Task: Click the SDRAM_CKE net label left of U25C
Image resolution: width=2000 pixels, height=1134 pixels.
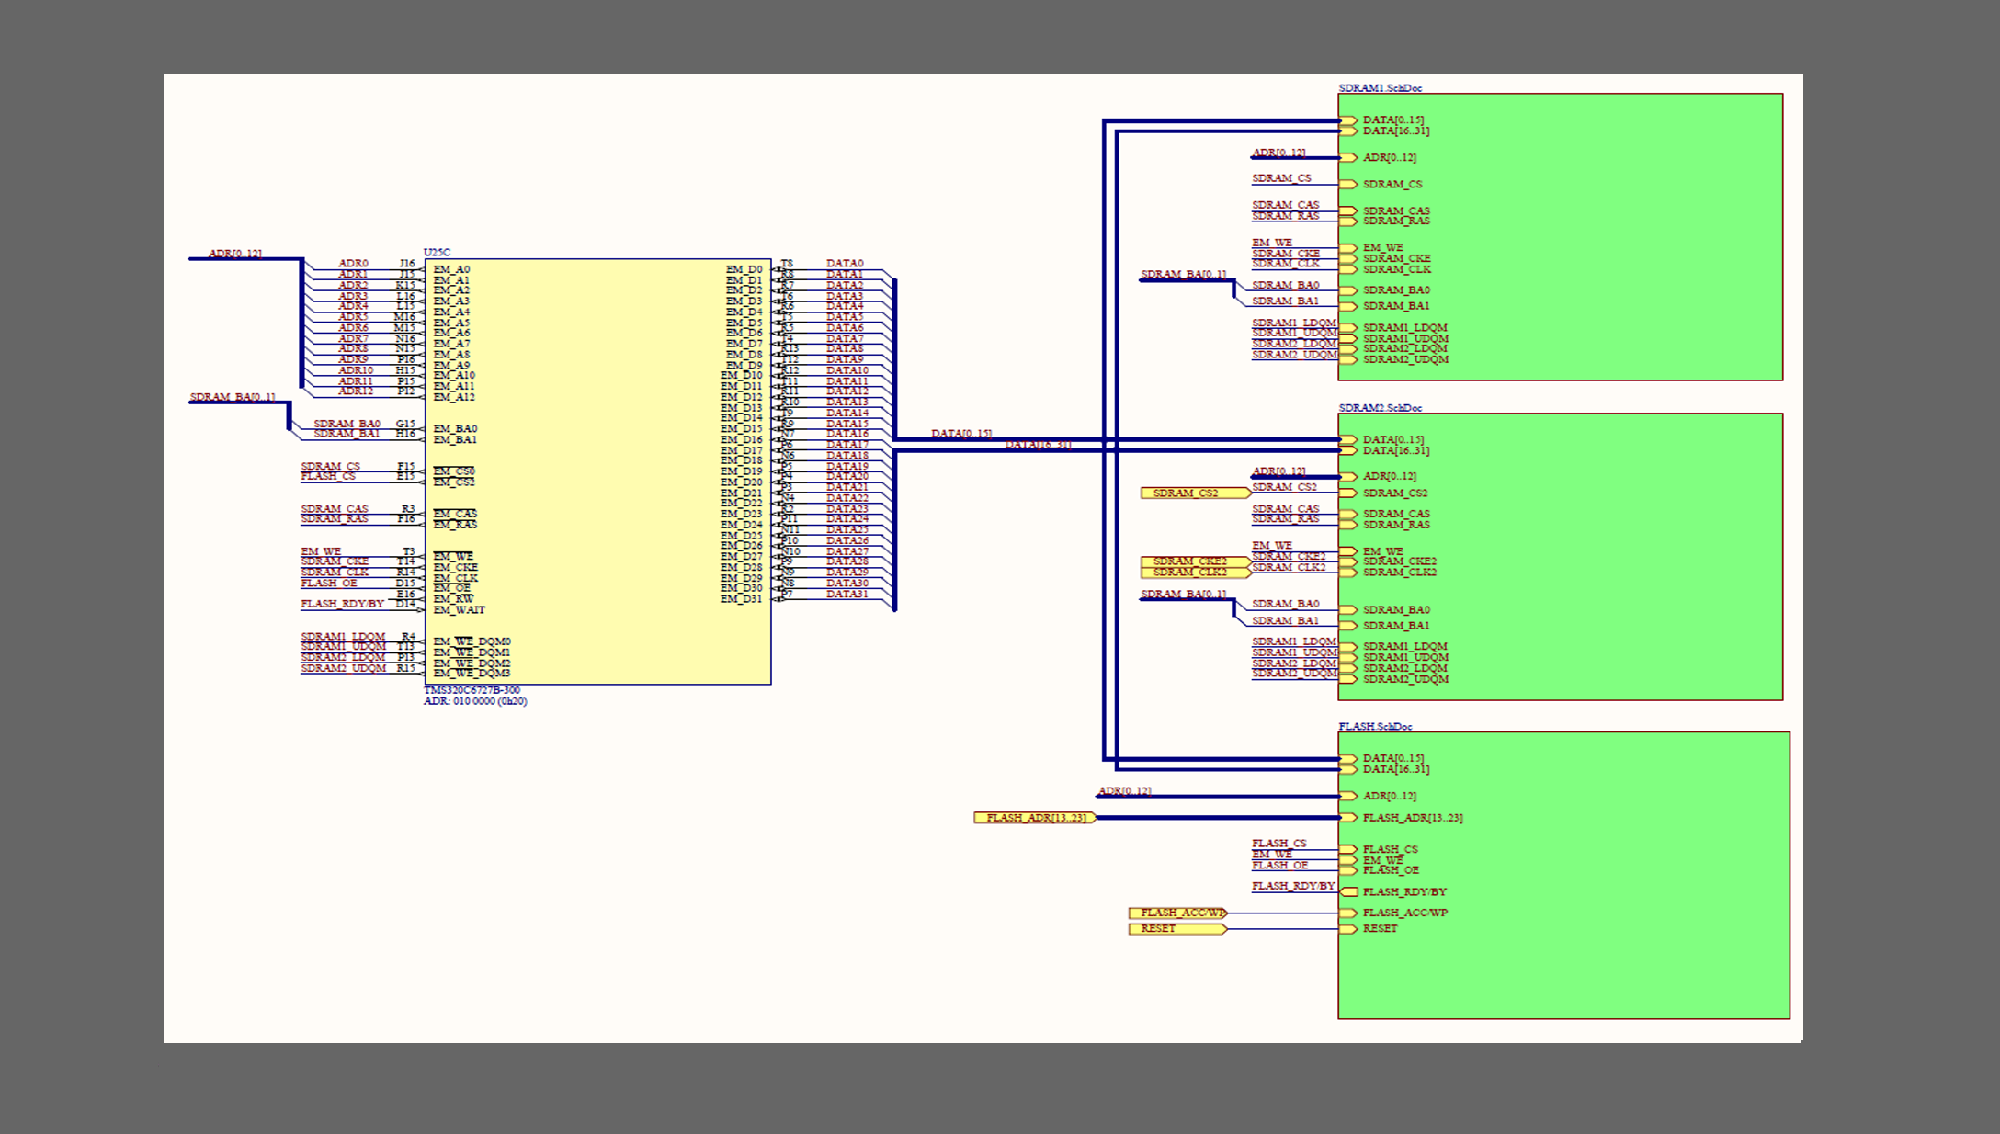Action: [x=335, y=562]
